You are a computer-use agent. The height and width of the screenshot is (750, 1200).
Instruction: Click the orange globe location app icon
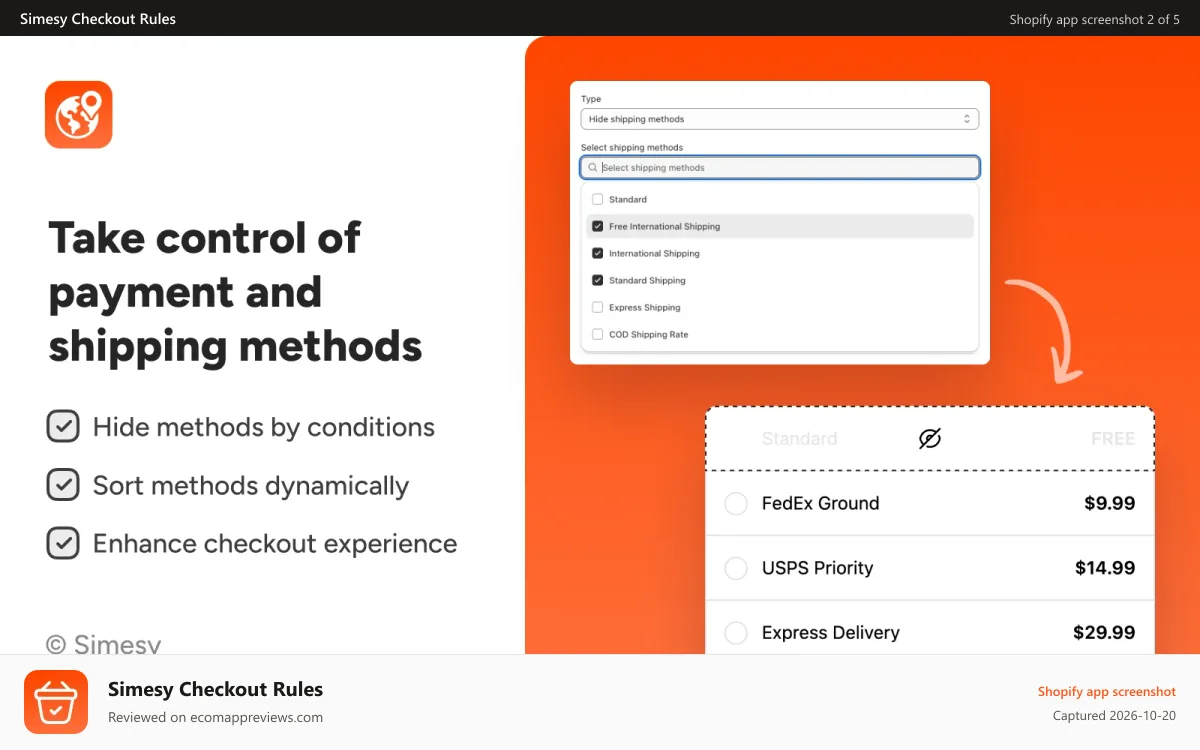pyautogui.click(x=79, y=114)
